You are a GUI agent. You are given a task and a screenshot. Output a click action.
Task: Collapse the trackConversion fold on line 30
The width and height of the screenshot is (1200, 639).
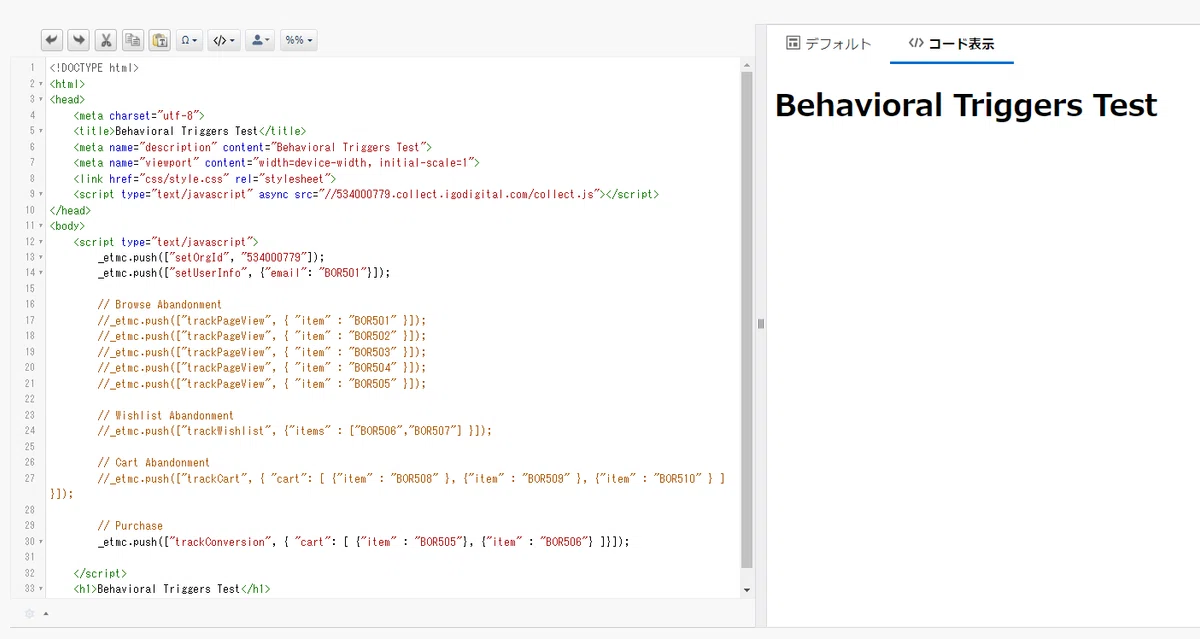pos(40,541)
